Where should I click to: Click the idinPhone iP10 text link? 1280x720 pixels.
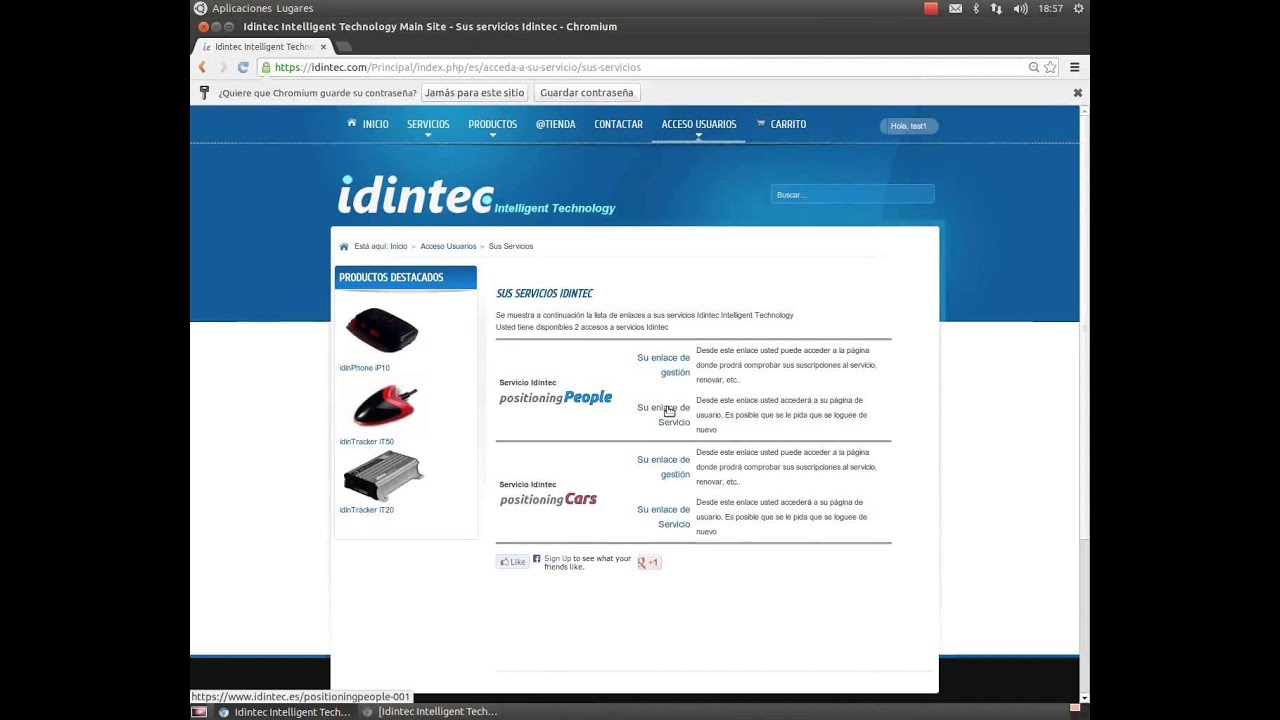pyautogui.click(x=364, y=368)
